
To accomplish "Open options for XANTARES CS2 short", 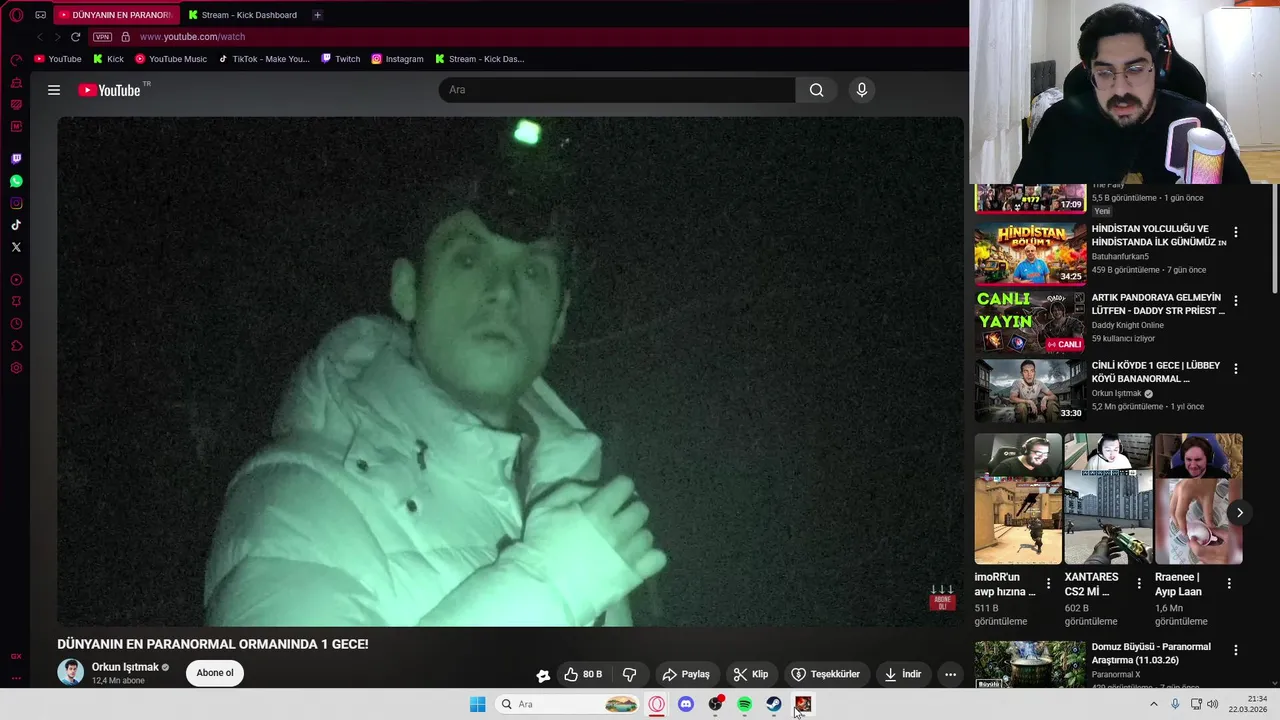I will 1138,583.
